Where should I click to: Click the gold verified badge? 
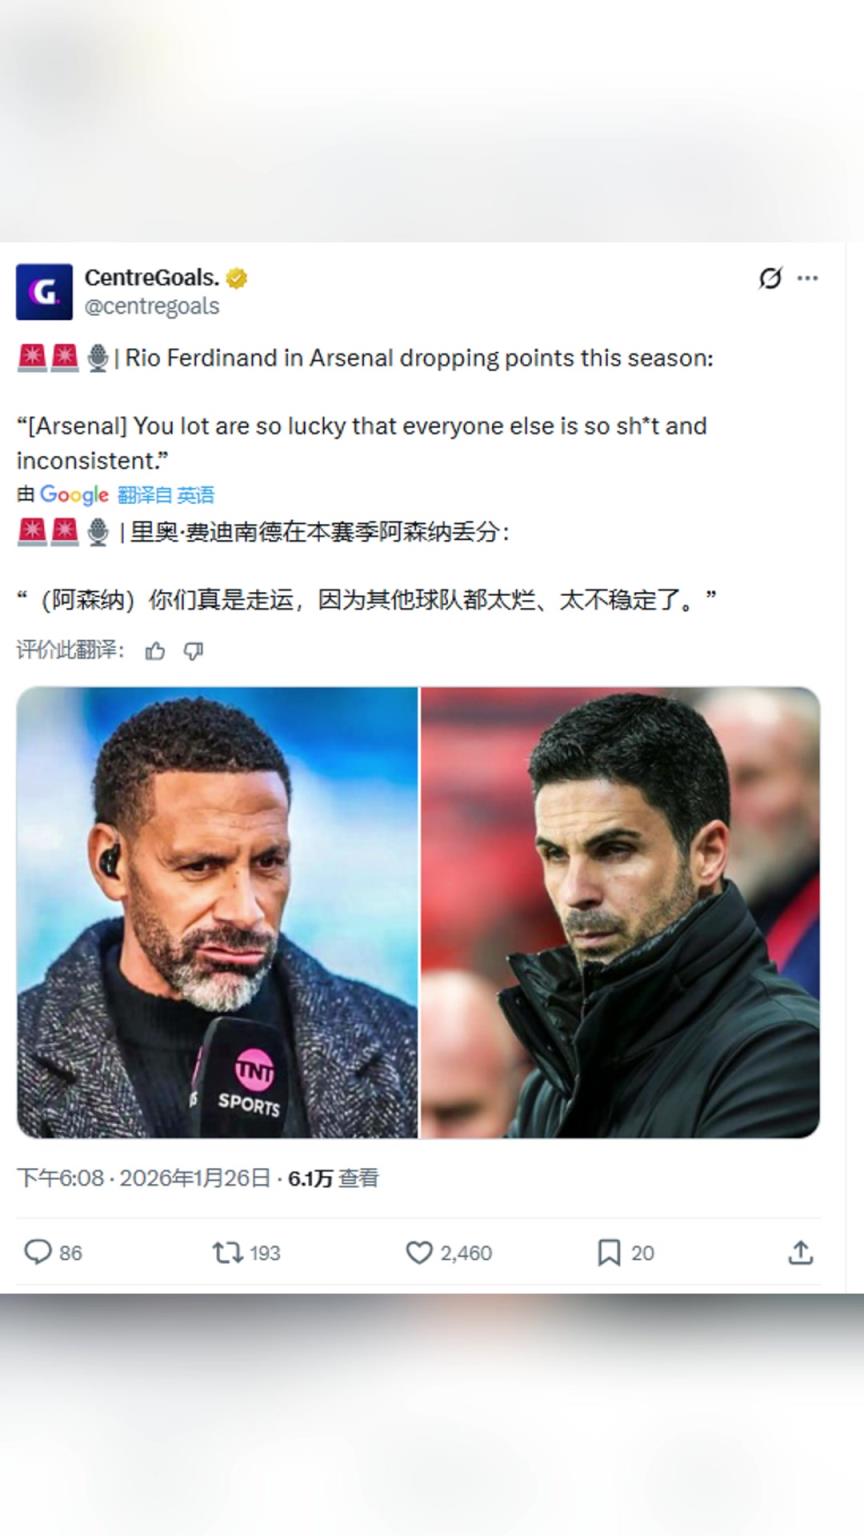click(237, 278)
